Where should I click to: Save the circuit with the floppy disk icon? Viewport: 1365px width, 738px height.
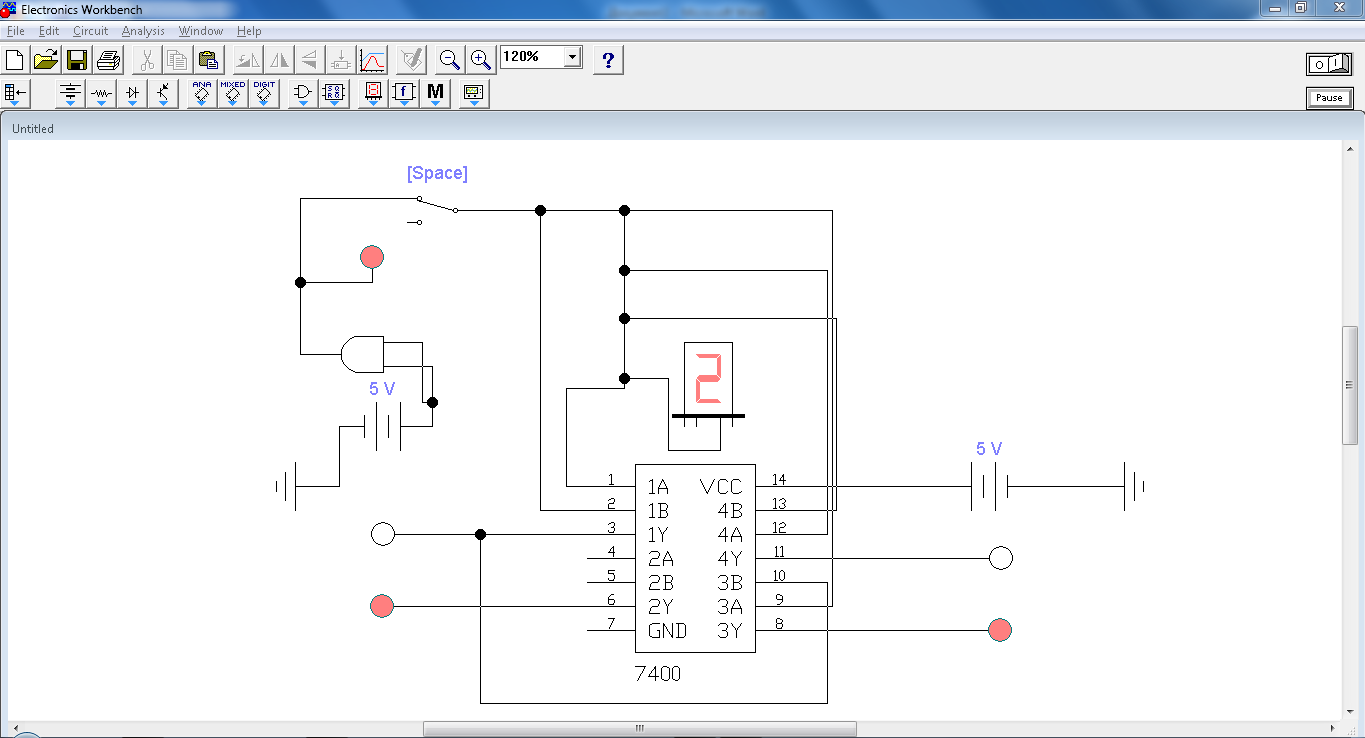[x=77, y=60]
